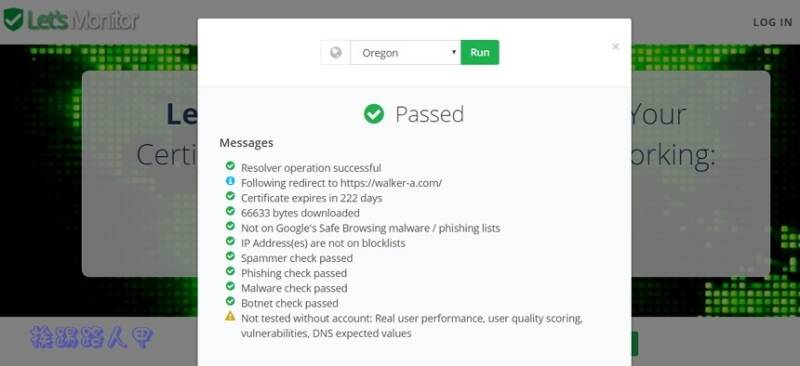Image resolution: width=800 pixels, height=366 pixels.
Task: Click the blue info icon beside redirect message
Action: pos(230,181)
